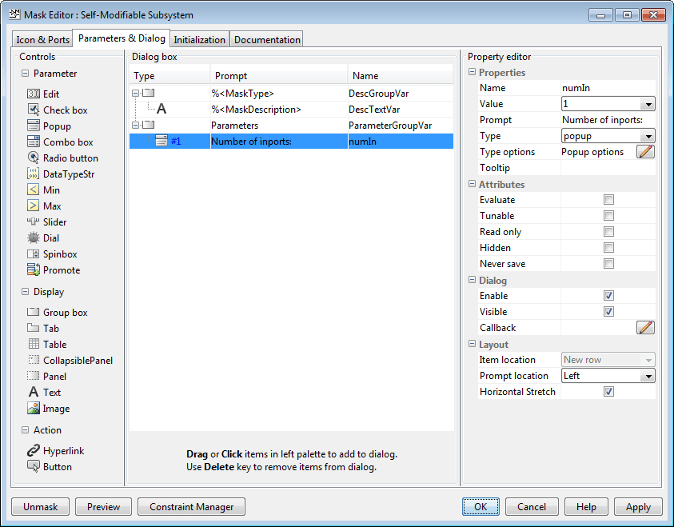Viewport: 674px width, 527px height.
Task: Click the Apply button
Action: point(638,506)
